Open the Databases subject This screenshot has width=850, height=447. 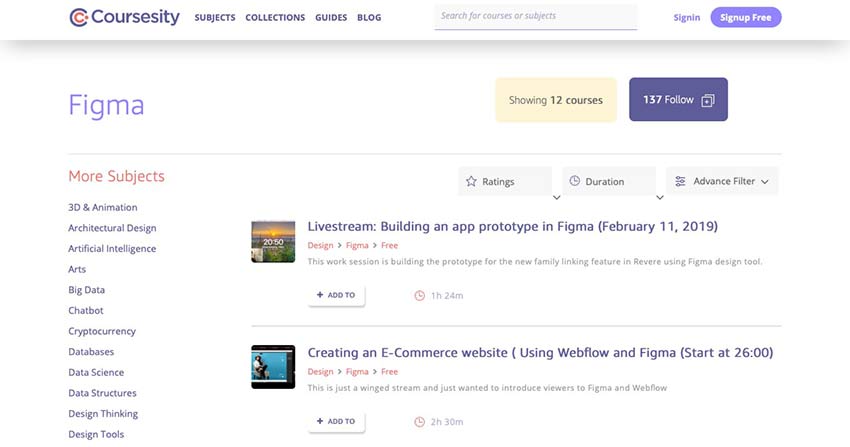pos(91,352)
